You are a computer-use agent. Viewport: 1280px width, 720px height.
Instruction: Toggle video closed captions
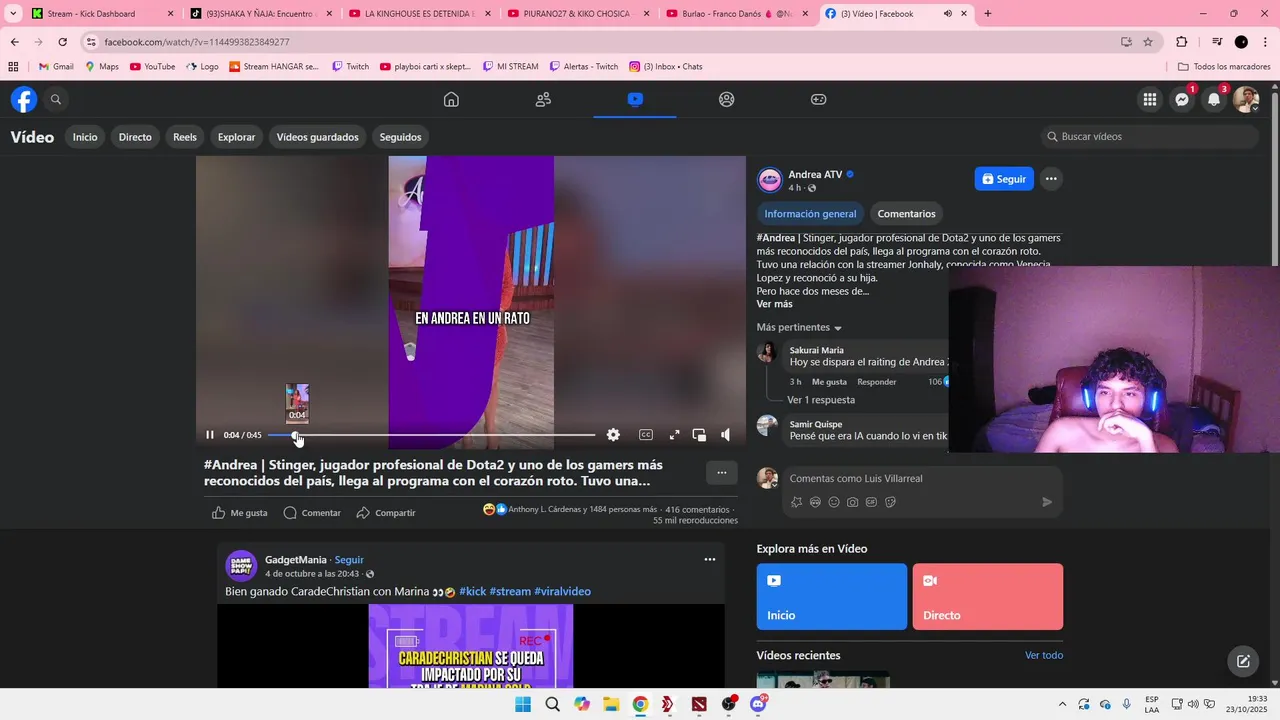tap(646, 435)
